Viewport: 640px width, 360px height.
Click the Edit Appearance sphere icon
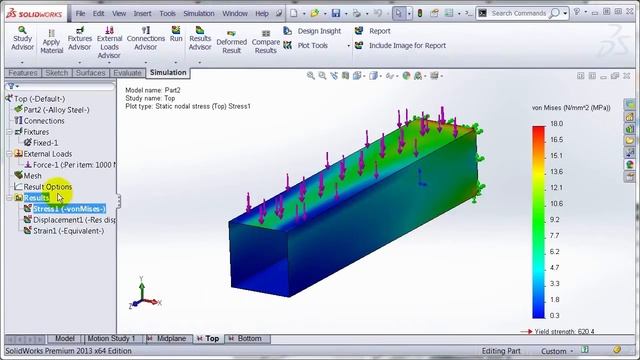[x=406, y=76]
